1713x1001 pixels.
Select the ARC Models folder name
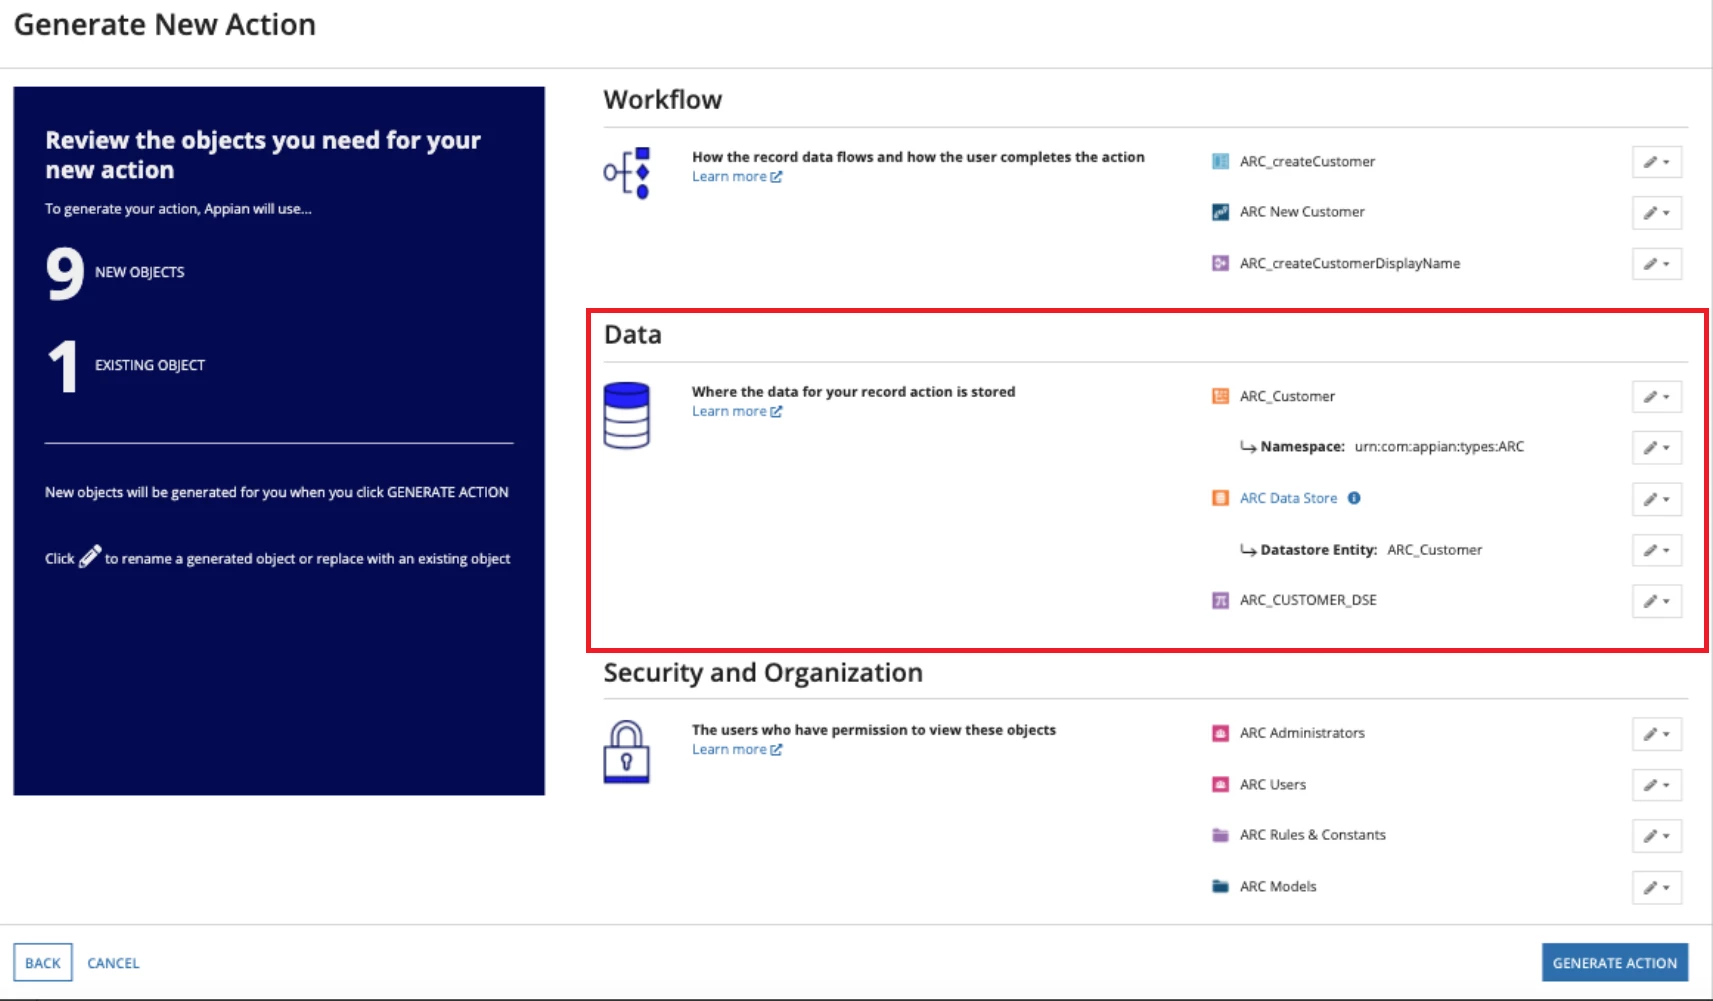click(1278, 887)
